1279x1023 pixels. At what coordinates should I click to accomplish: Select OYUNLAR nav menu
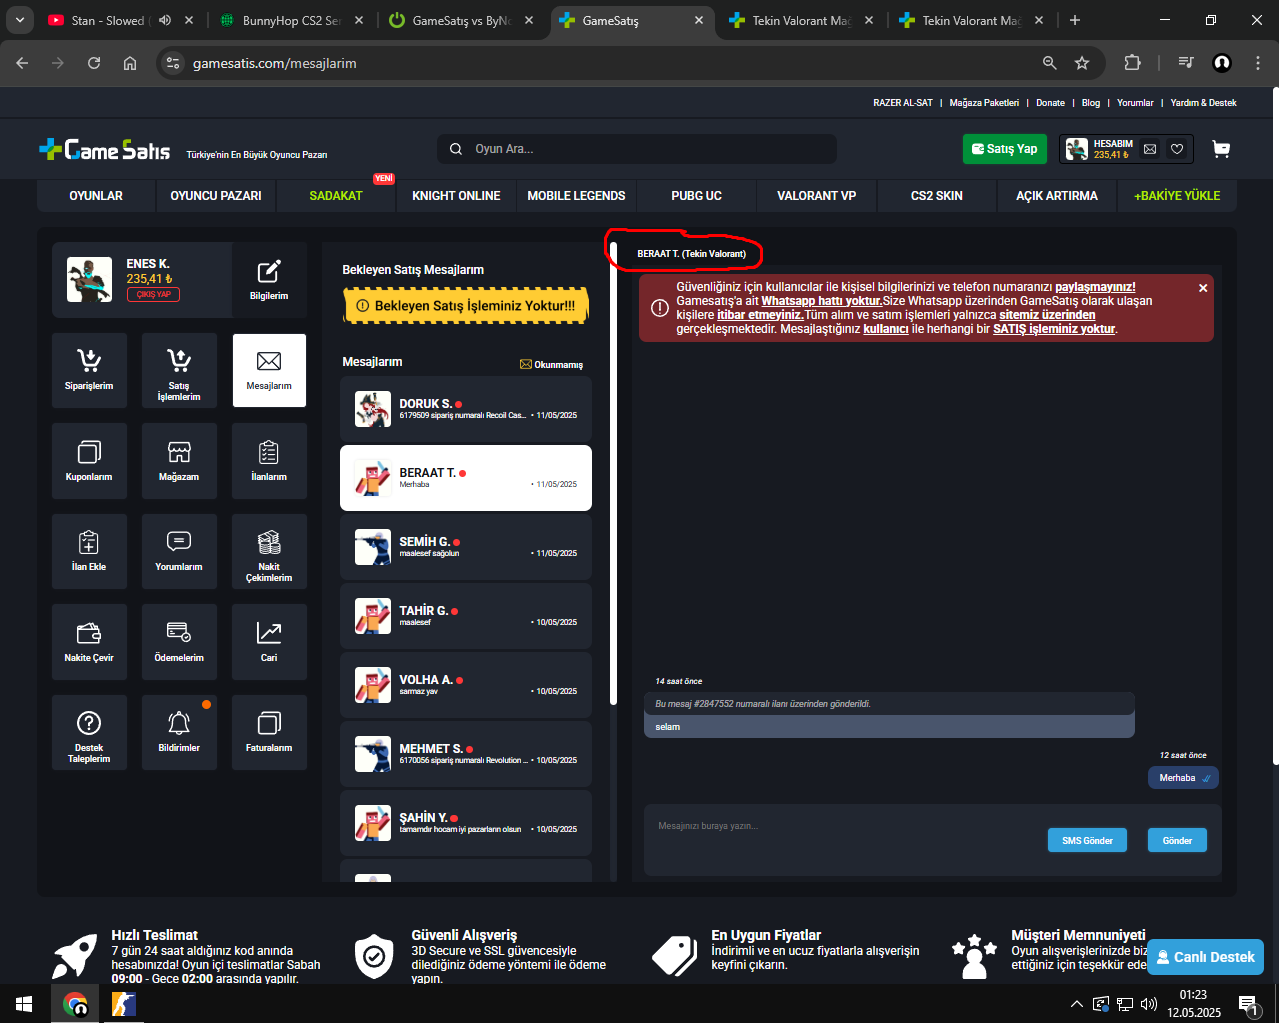click(x=96, y=196)
